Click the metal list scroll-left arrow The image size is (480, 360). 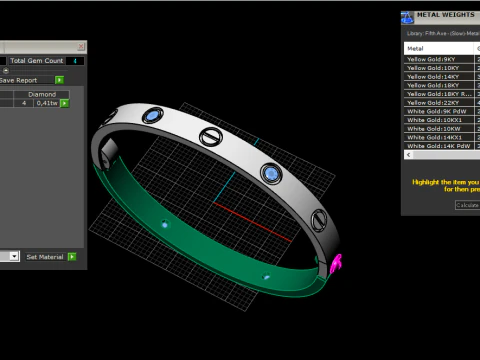[x=408, y=155]
